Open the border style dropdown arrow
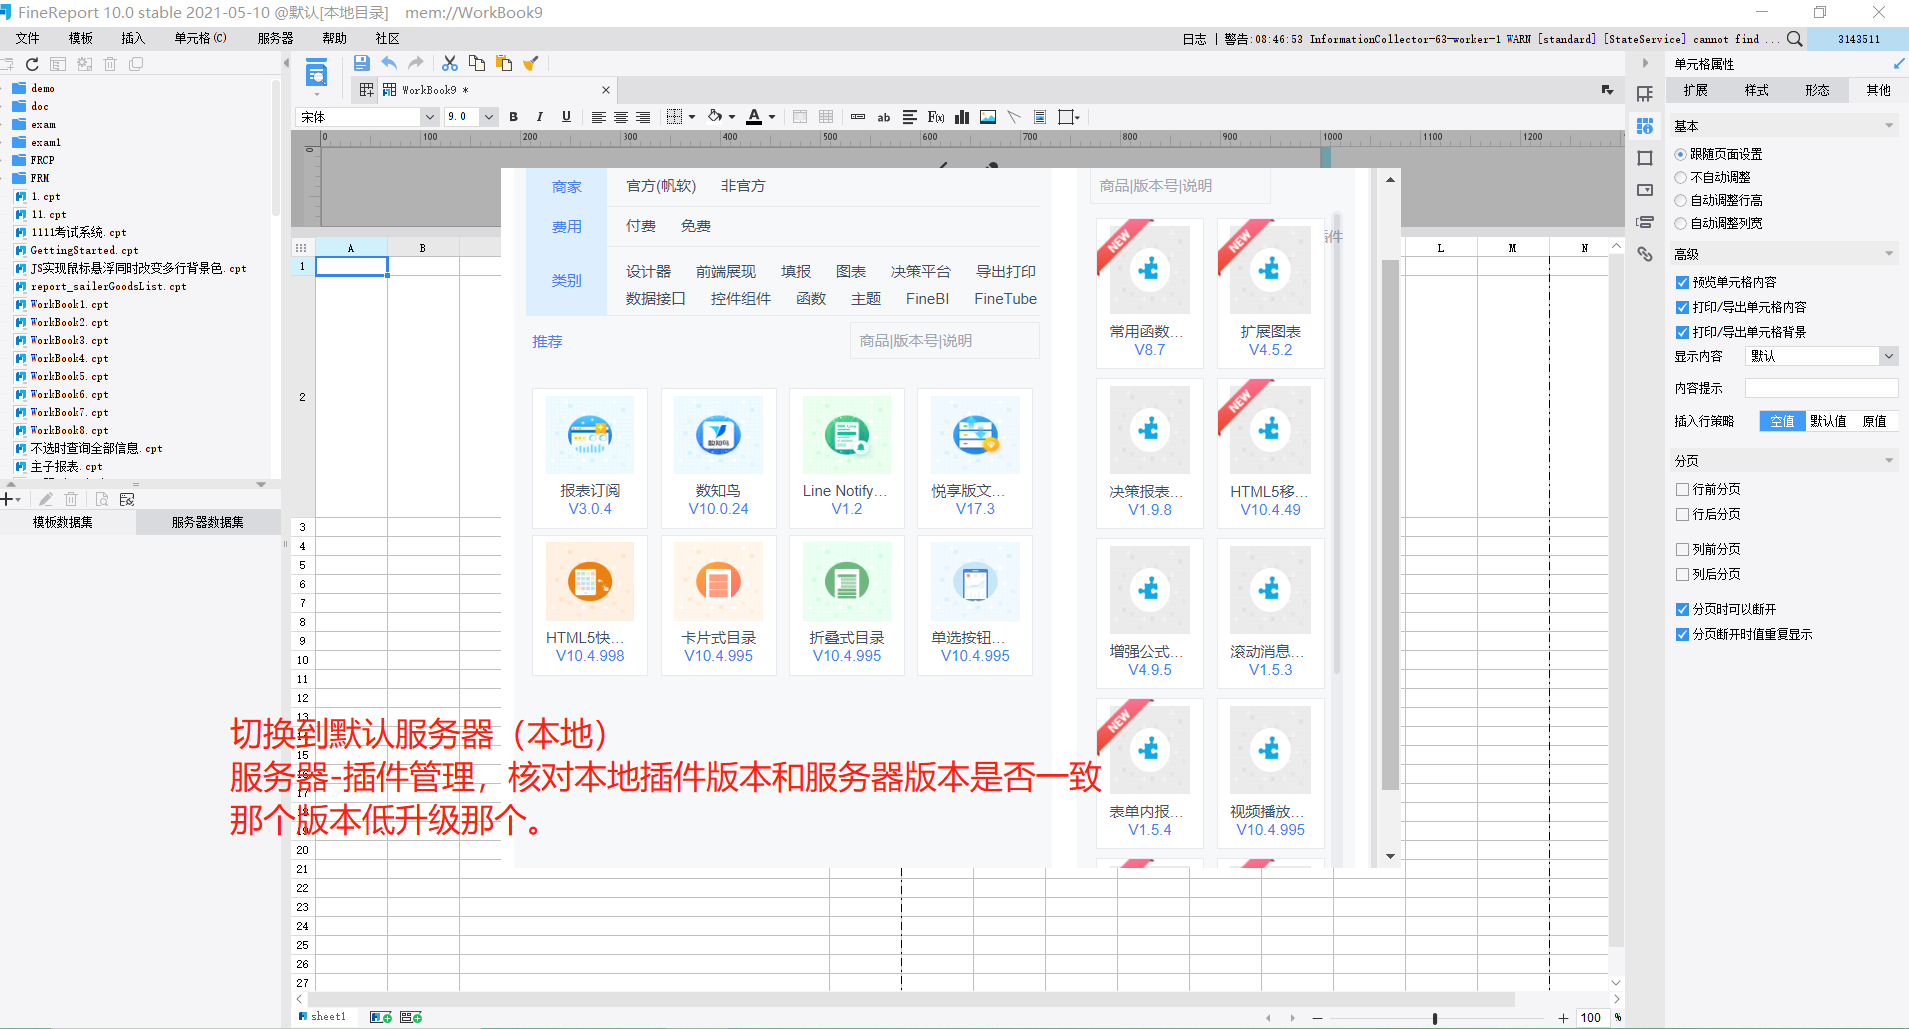Screen dimensions: 1909x1029 [x=692, y=117]
